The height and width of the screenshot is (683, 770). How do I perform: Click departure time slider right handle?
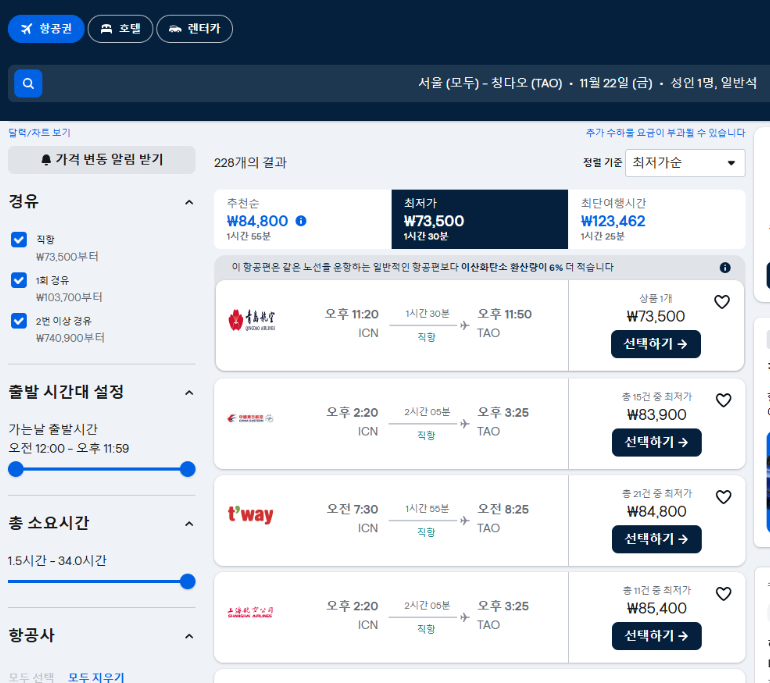188,469
